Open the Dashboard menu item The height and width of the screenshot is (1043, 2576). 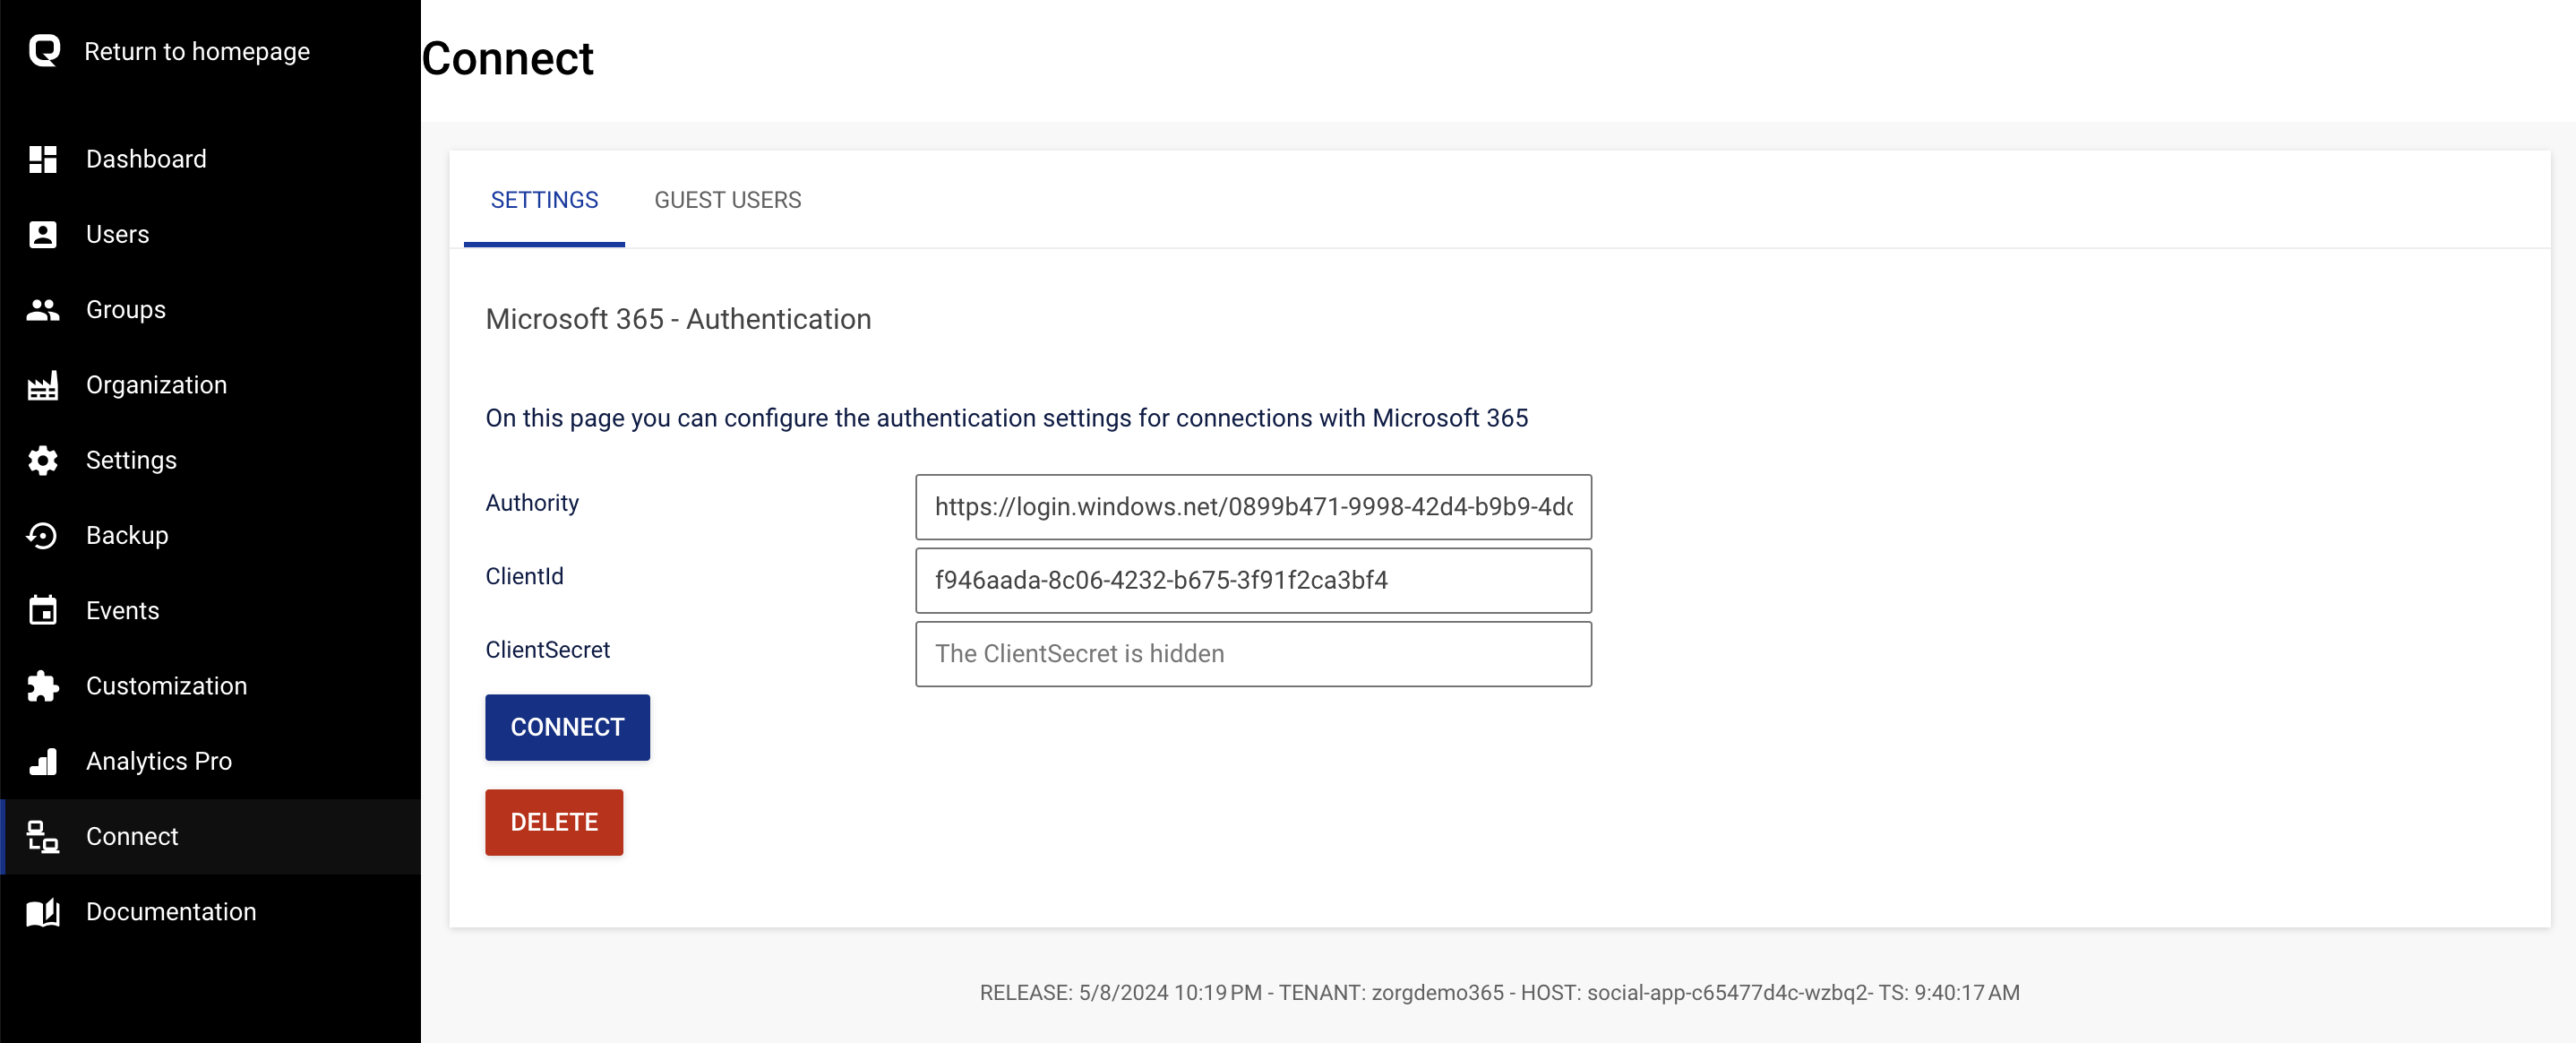pos(210,159)
